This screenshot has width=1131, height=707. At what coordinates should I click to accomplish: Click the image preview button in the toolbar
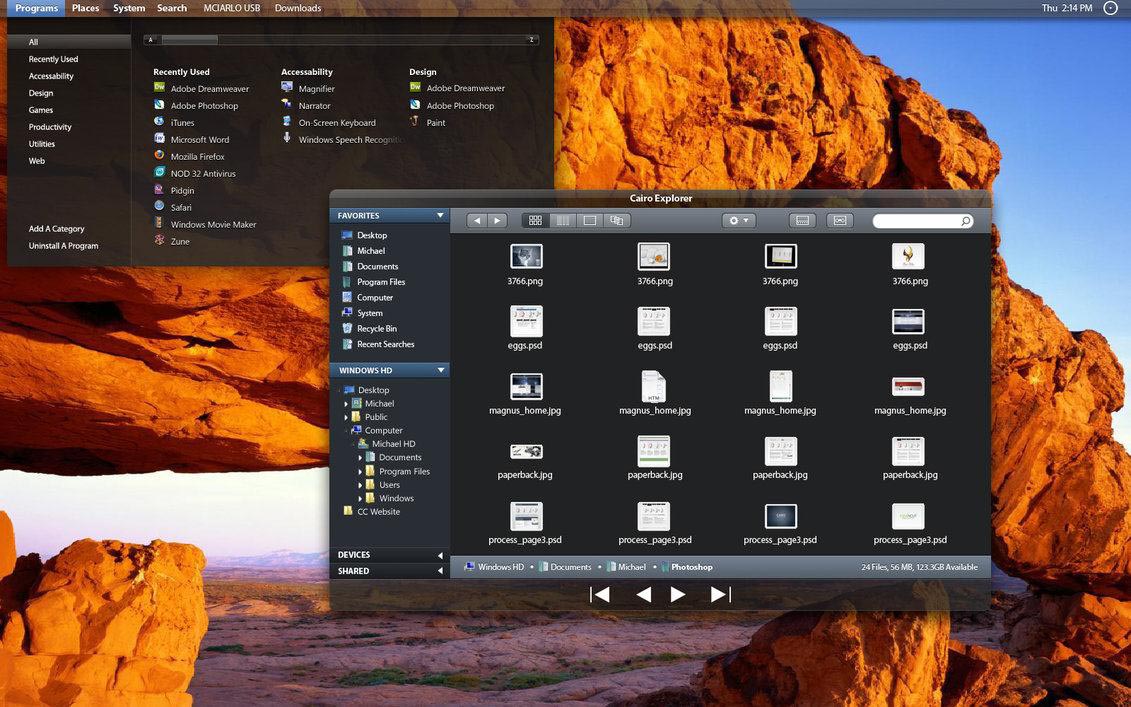[840, 221]
